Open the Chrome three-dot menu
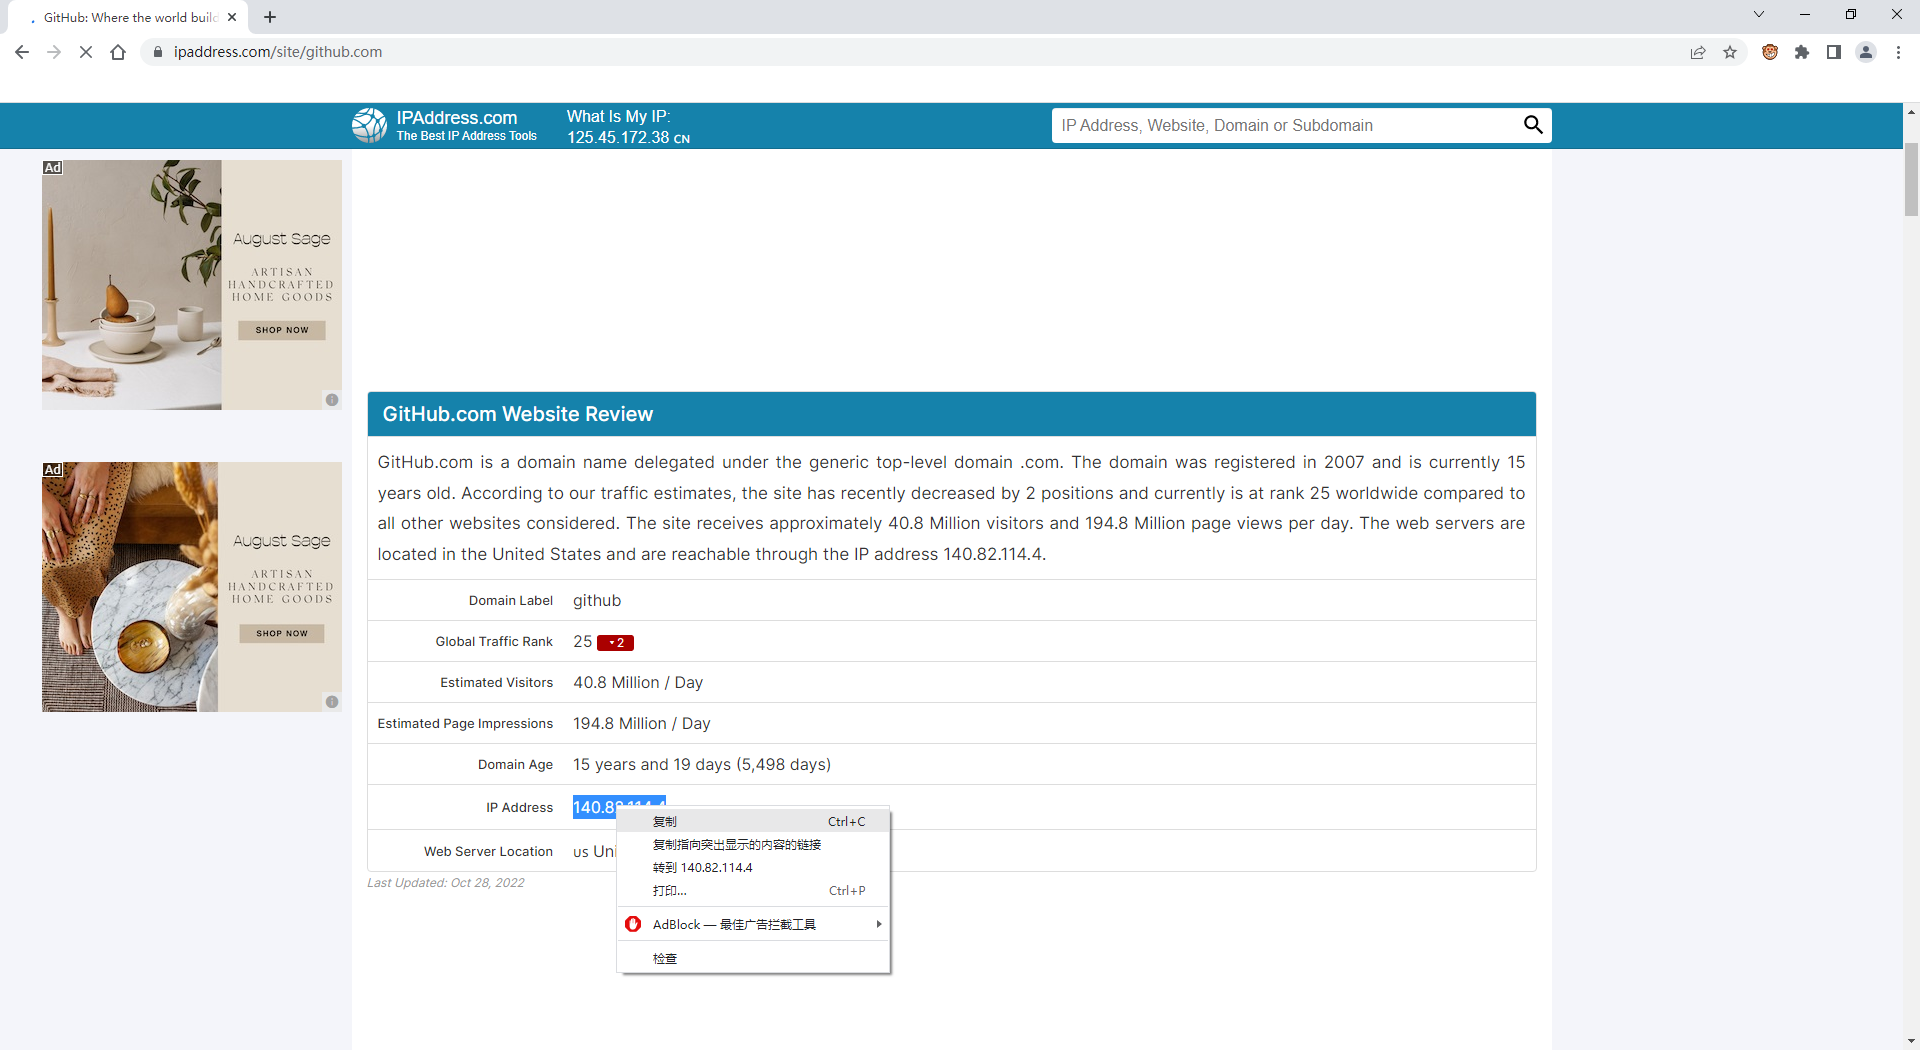The height and width of the screenshot is (1050, 1920). 1898,52
